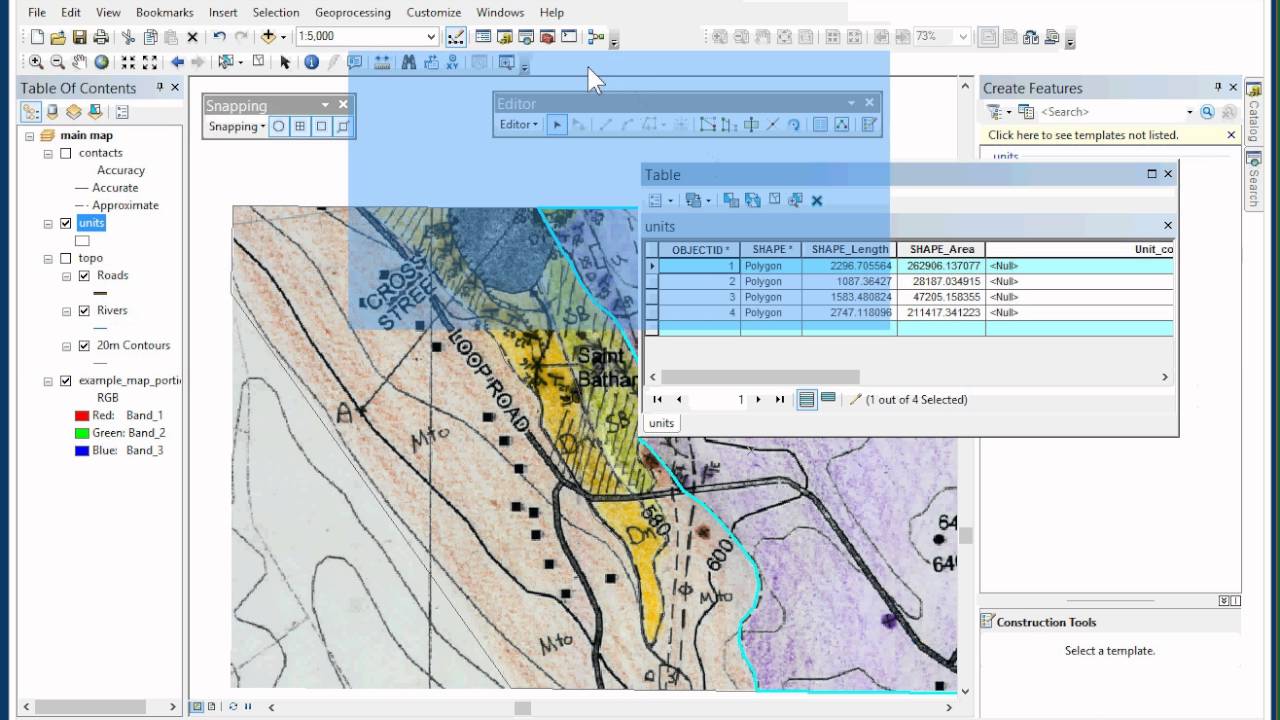The width and height of the screenshot is (1280, 720).
Task: Launch ModelBuilder from the standard toolbar
Action: 596,37
